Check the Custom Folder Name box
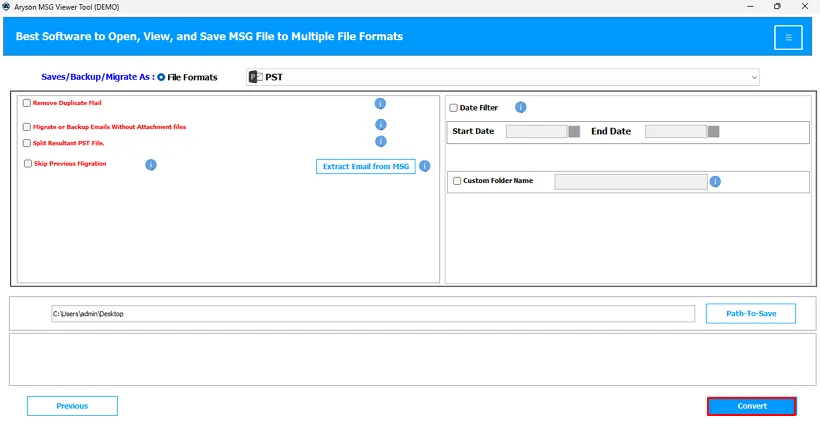Viewport: 820px width, 432px height. coord(457,181)
